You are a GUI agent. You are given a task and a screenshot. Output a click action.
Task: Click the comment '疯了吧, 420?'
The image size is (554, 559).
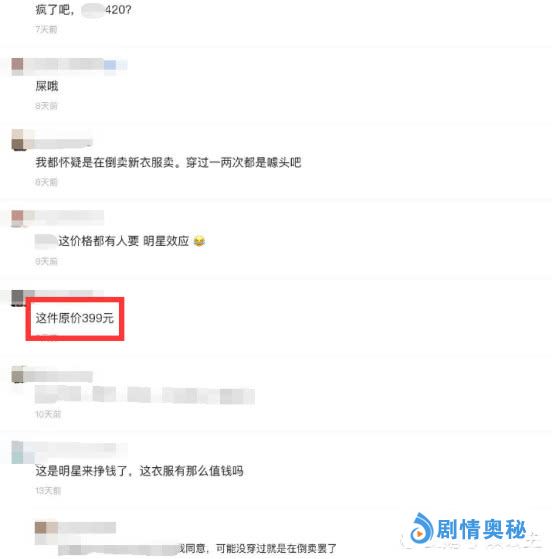83,10
